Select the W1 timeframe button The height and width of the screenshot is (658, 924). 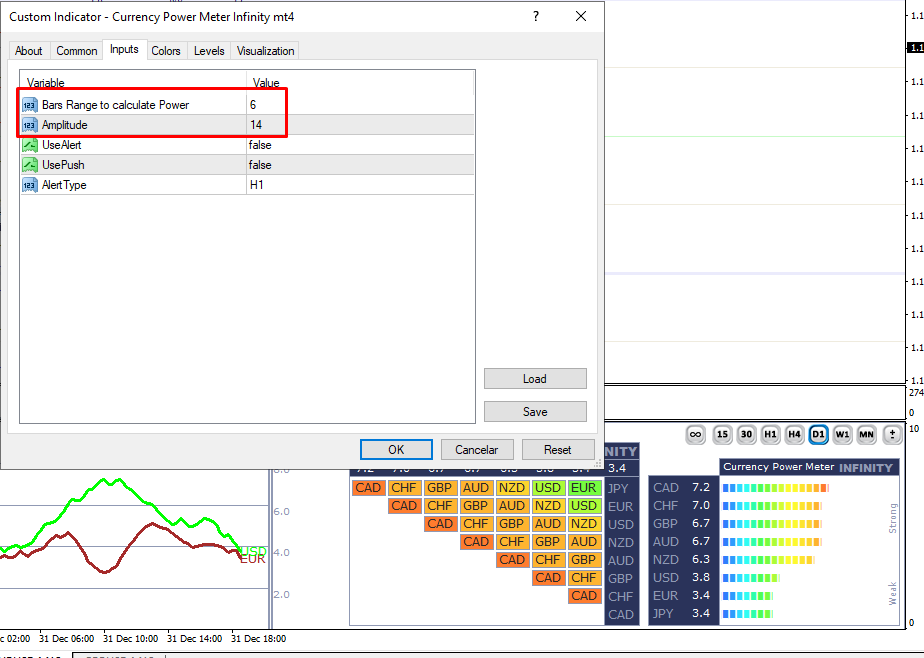point(843,435)
